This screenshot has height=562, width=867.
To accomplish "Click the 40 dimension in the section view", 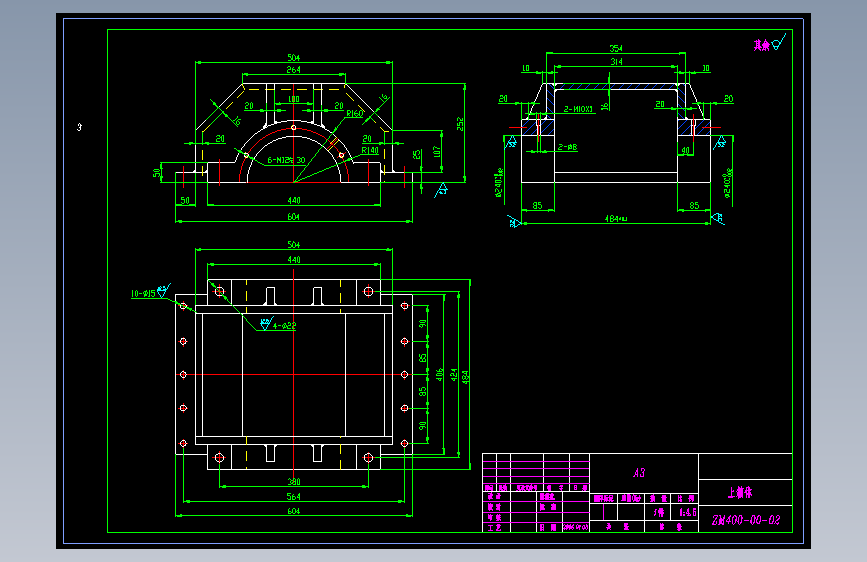I will pyautogui.click(x=686, y=150).
